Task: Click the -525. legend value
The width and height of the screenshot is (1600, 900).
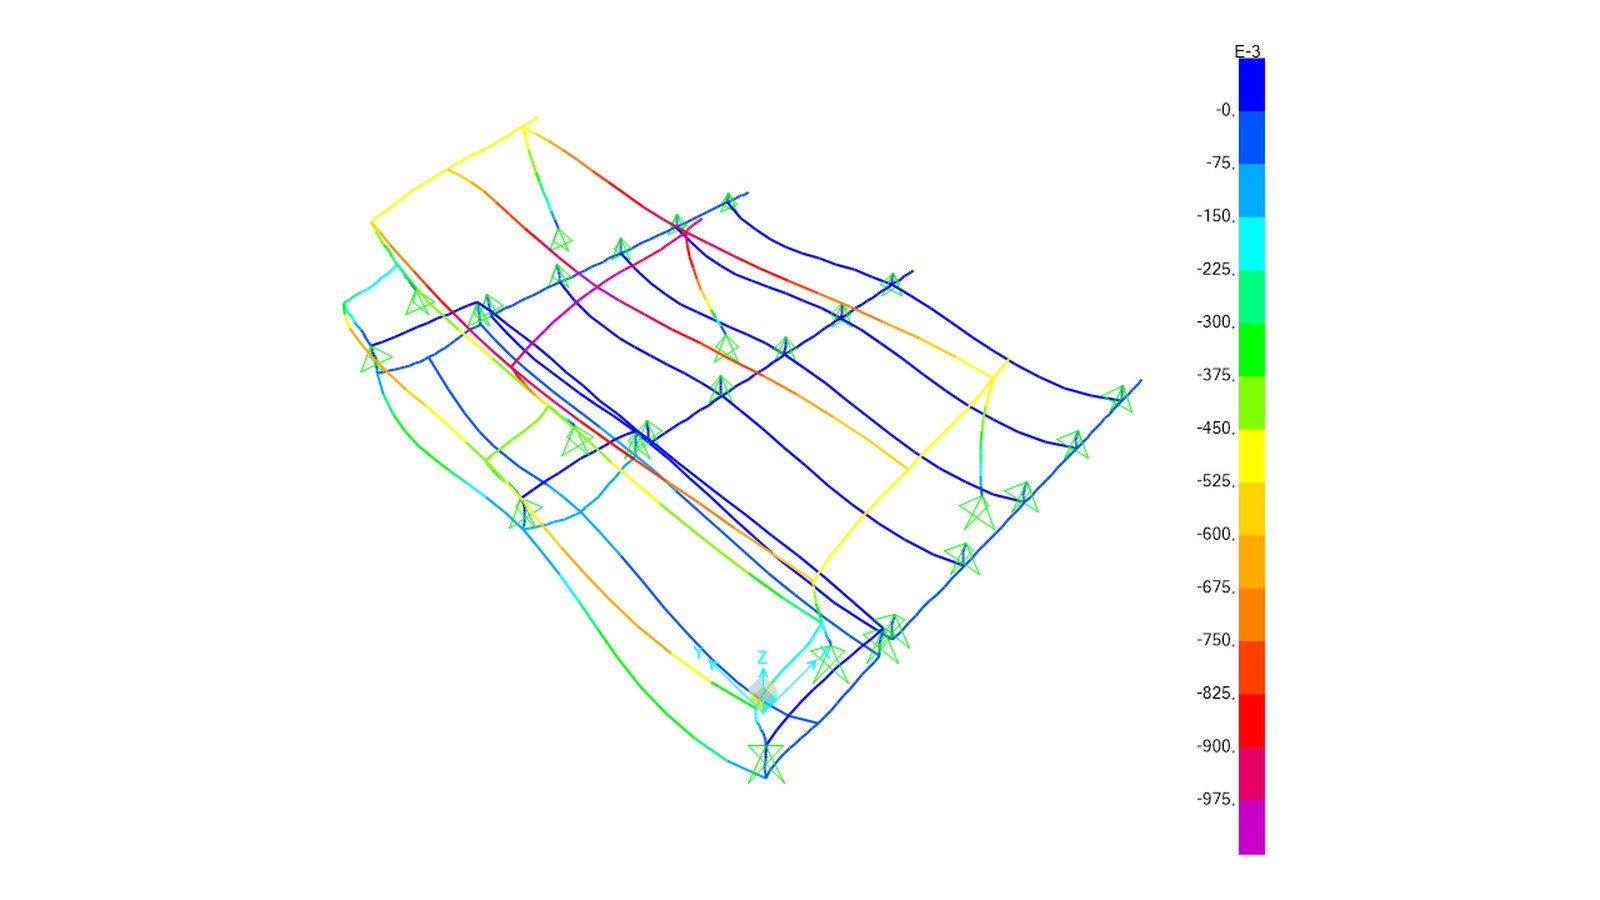Action: [x=1216, y=481]
